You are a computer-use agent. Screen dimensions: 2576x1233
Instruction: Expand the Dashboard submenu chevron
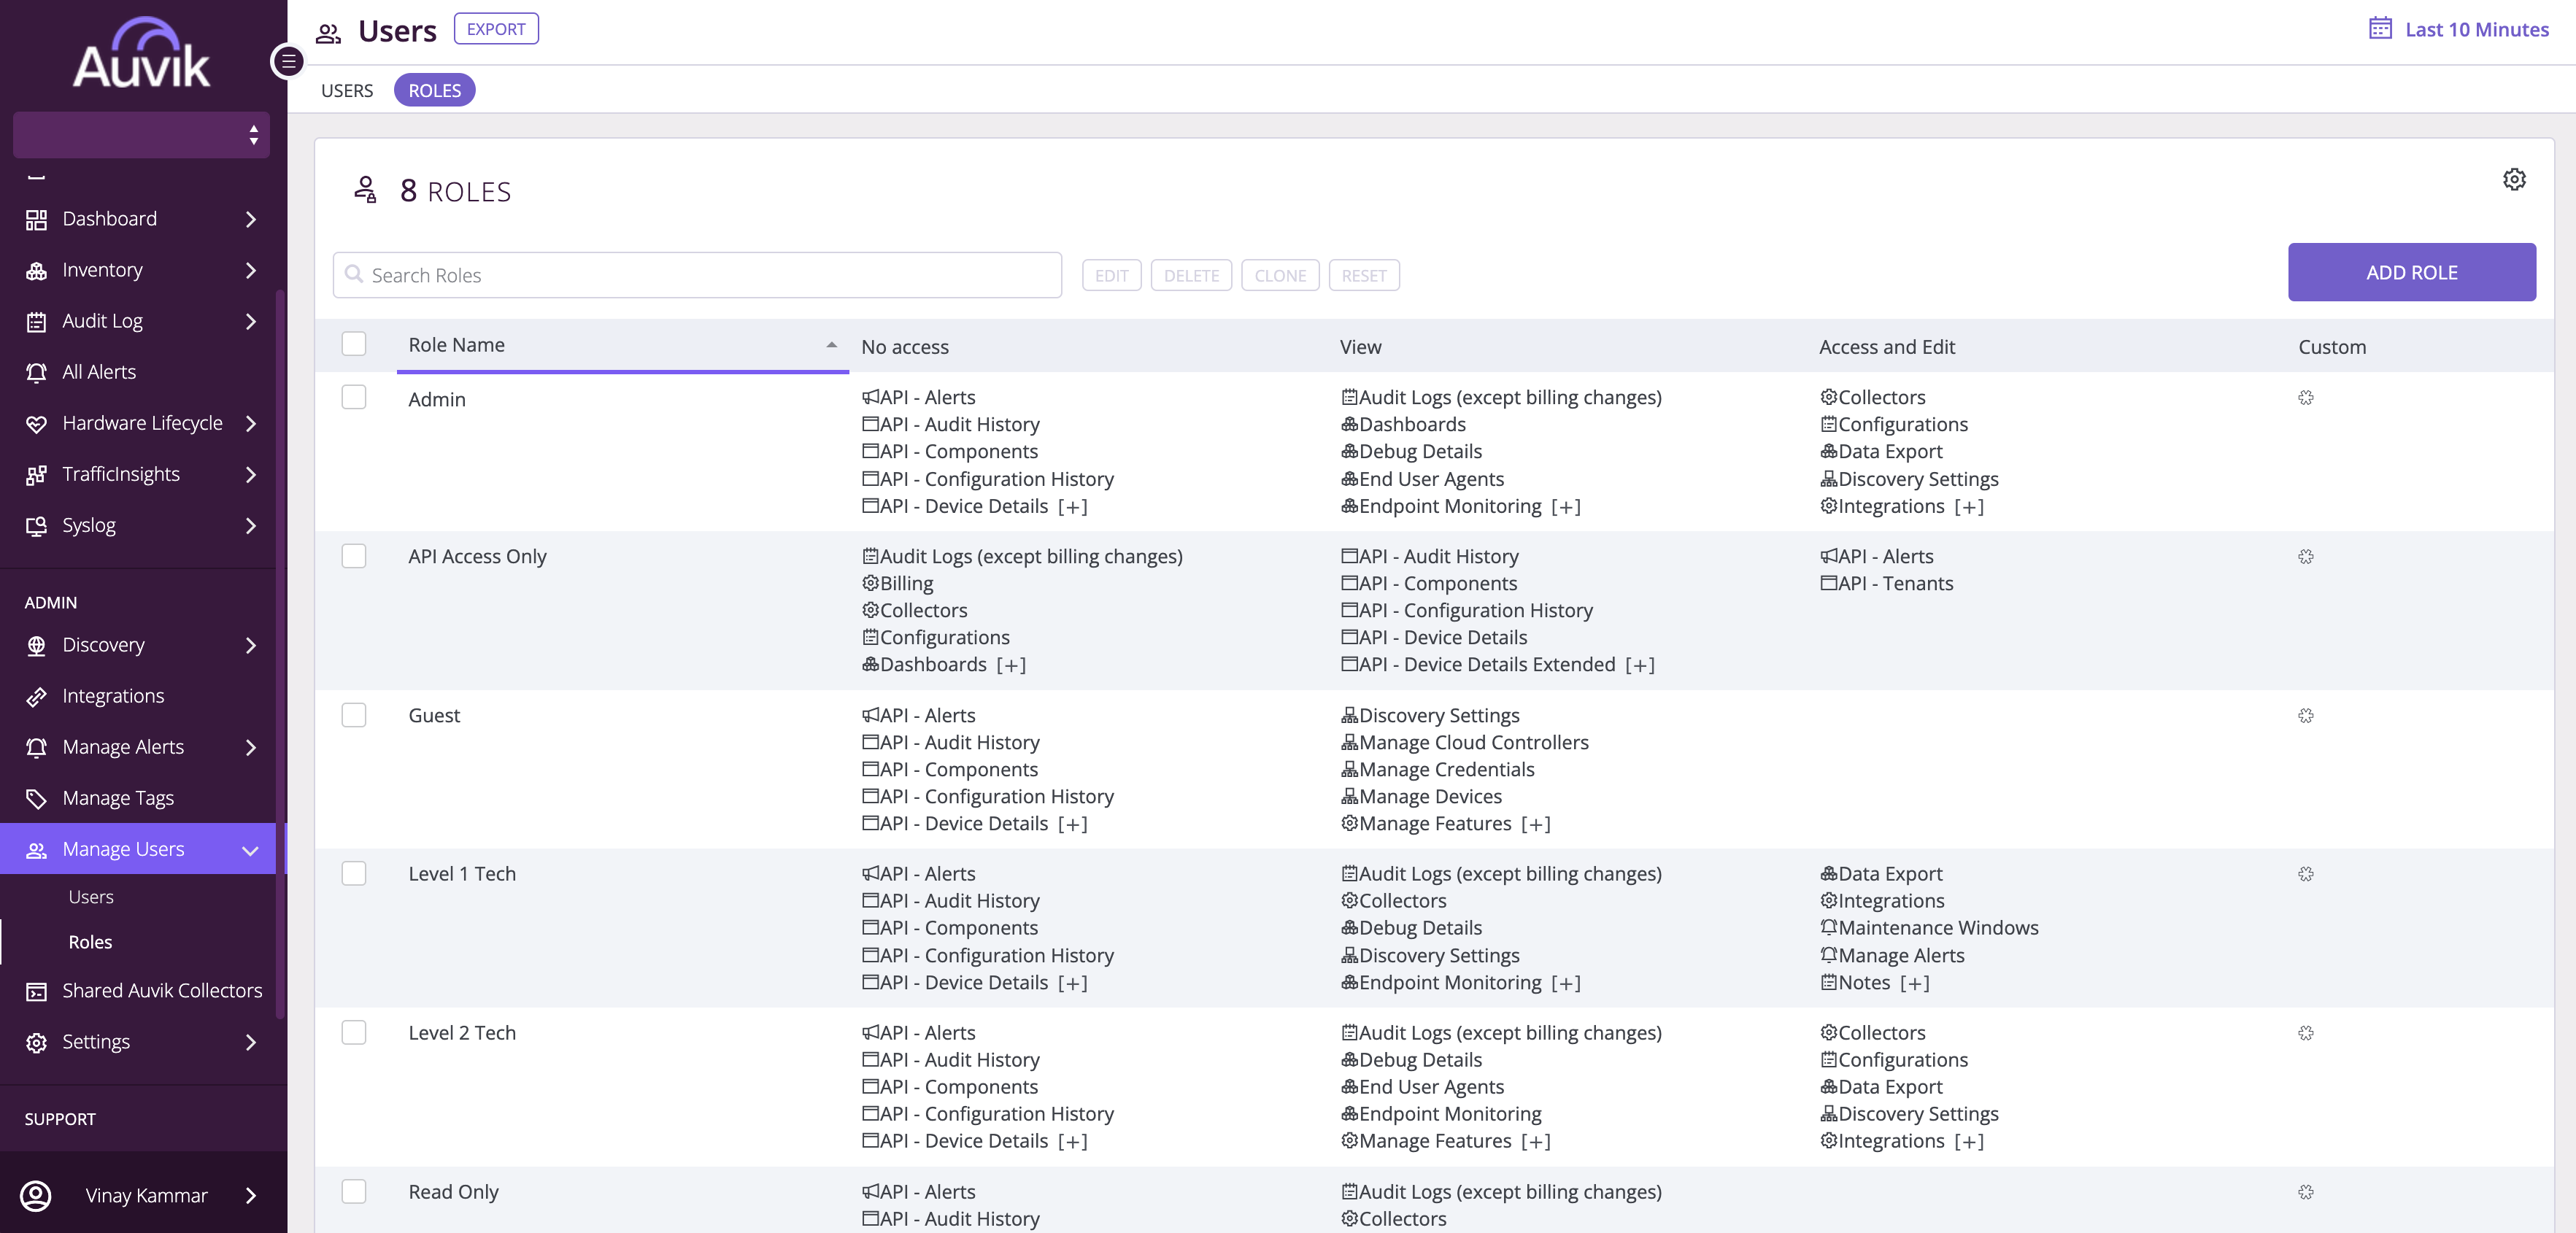[251, 219]
